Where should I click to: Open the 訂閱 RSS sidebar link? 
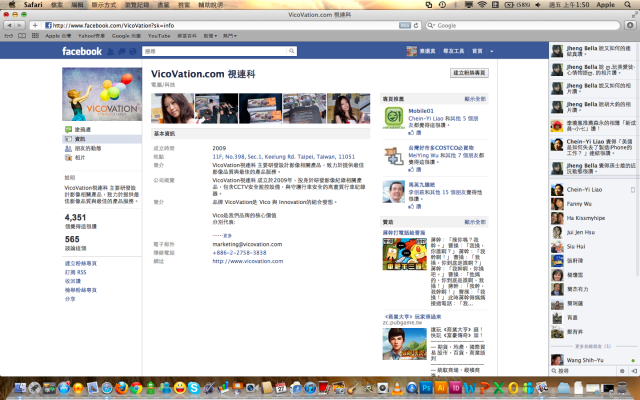click(x=76, y=272)
